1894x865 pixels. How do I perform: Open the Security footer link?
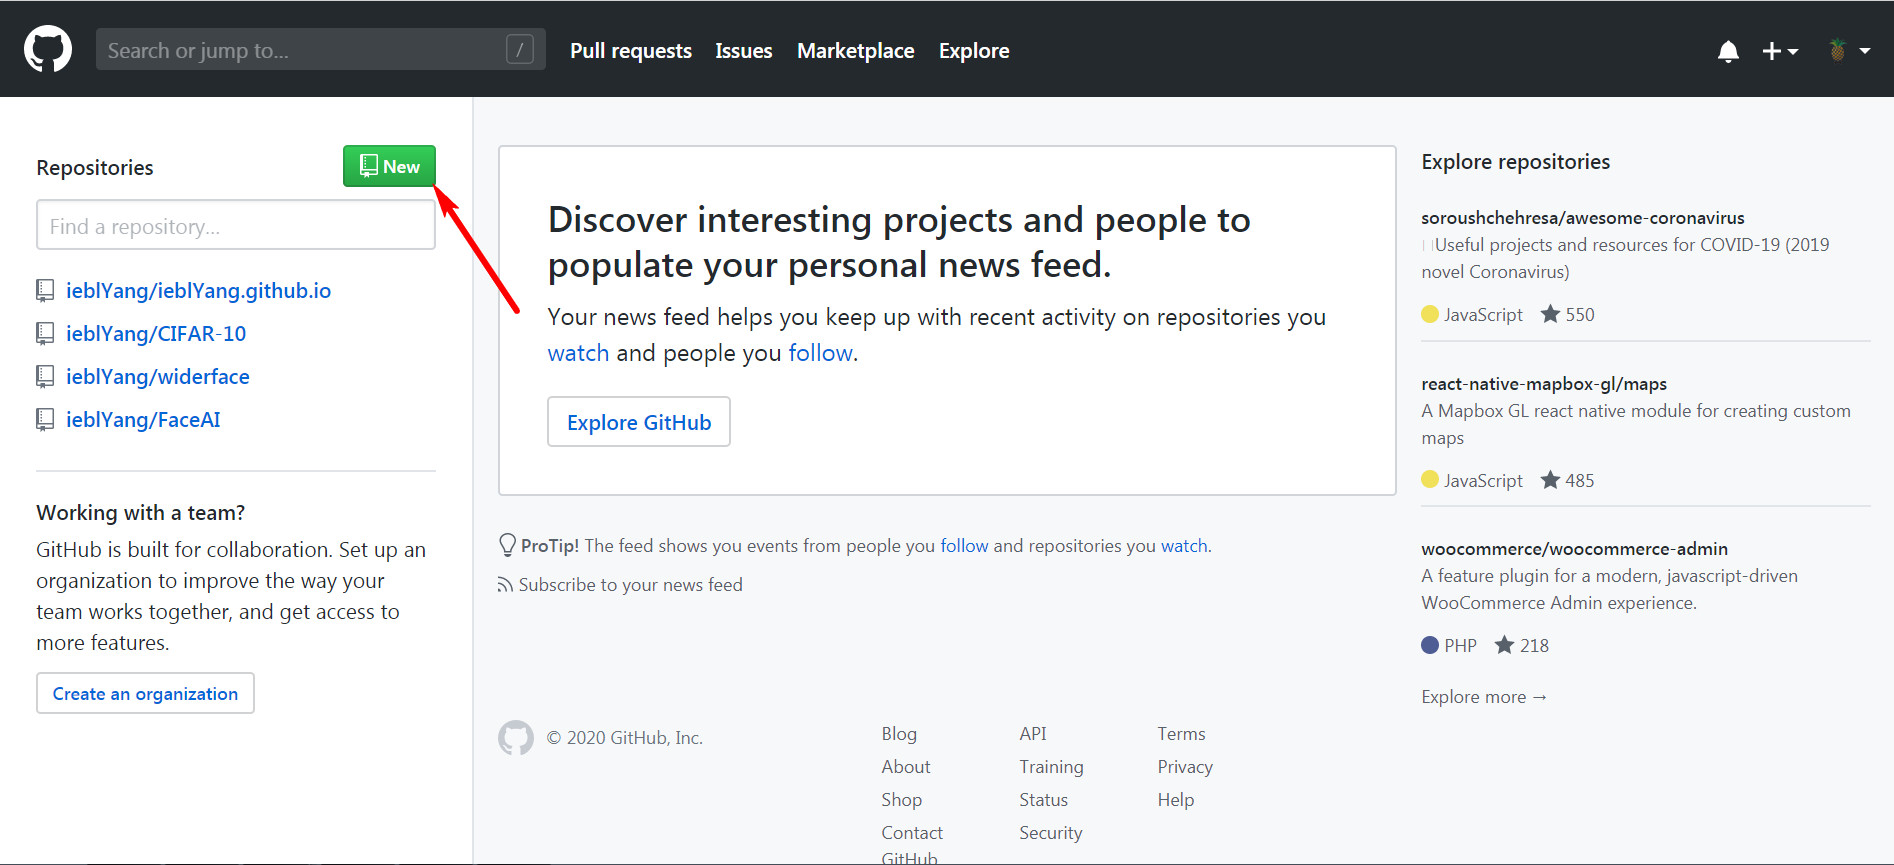tap(1051, 833)
